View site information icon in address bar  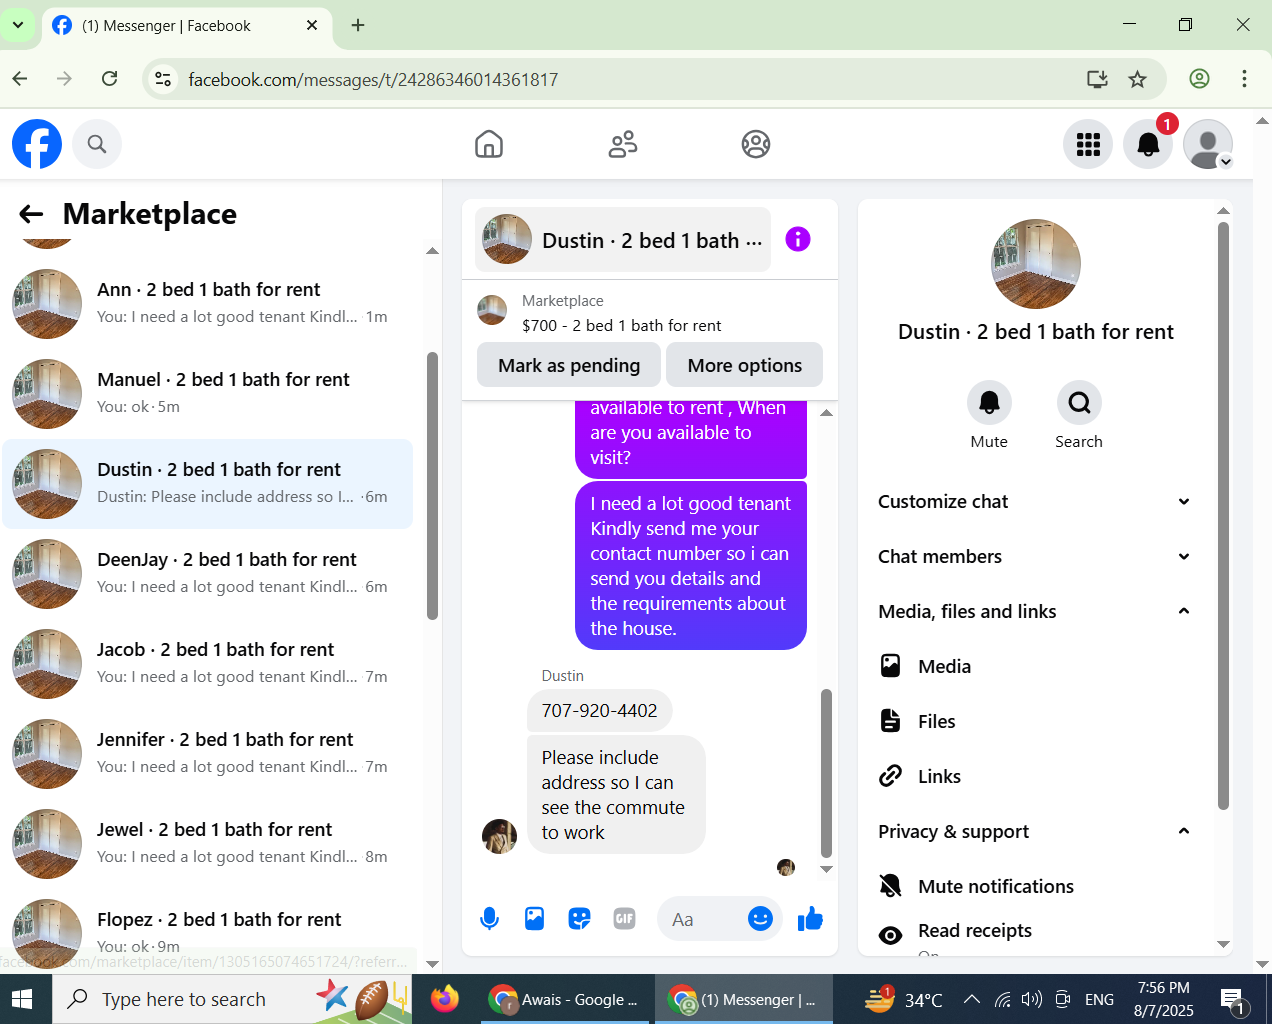163,79
